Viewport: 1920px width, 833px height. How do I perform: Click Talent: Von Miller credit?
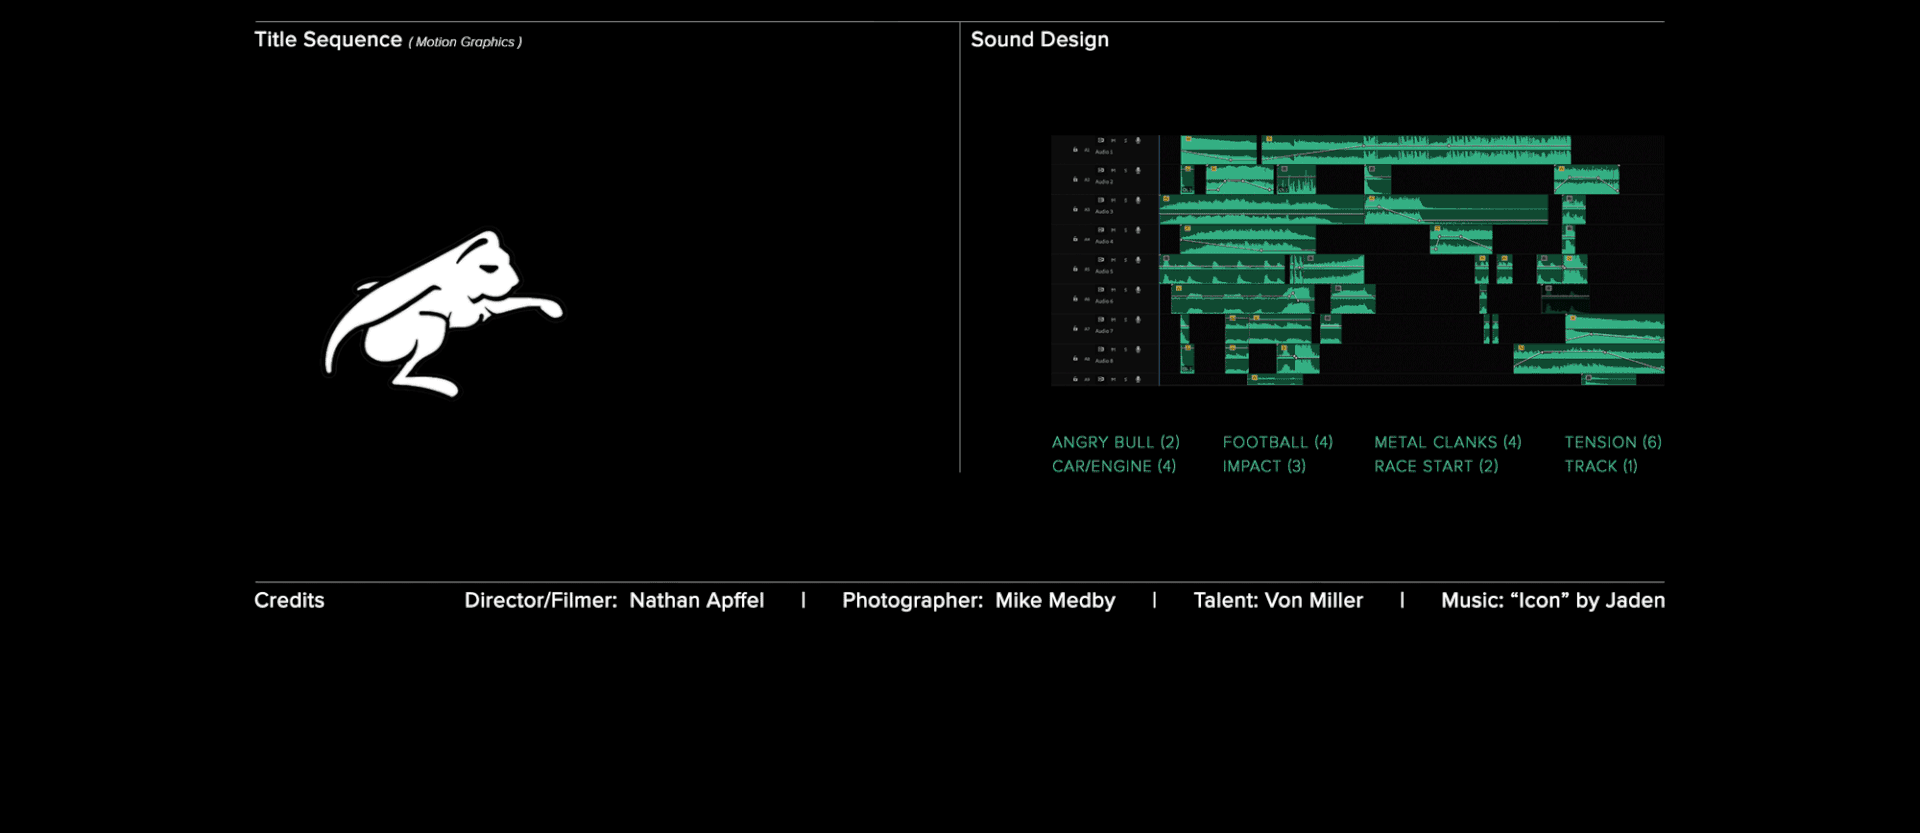(x=1278, y=600)
